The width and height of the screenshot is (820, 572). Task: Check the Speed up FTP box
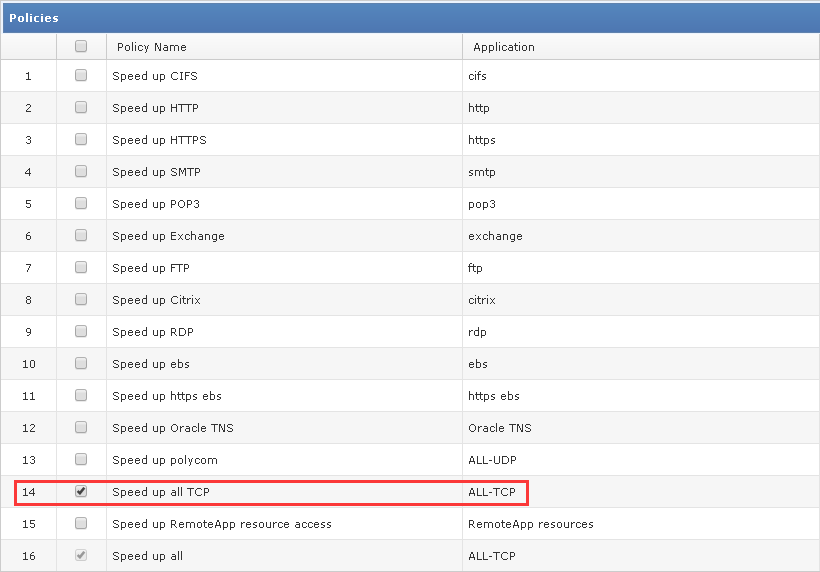(x=81, y=267)
